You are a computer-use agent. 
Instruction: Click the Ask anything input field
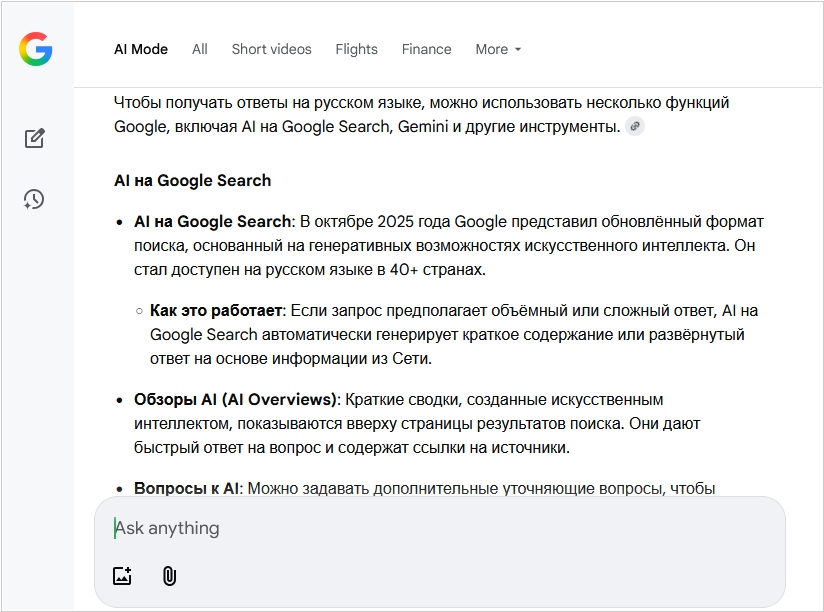[x=440, y=528]
